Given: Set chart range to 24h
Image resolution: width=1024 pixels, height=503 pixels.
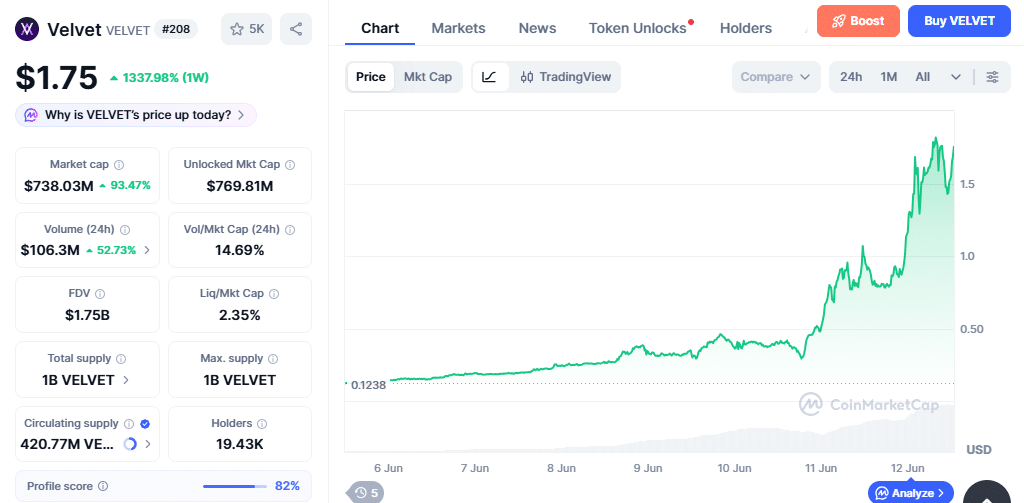Looking at the screenshot, I should pos(851,77).
